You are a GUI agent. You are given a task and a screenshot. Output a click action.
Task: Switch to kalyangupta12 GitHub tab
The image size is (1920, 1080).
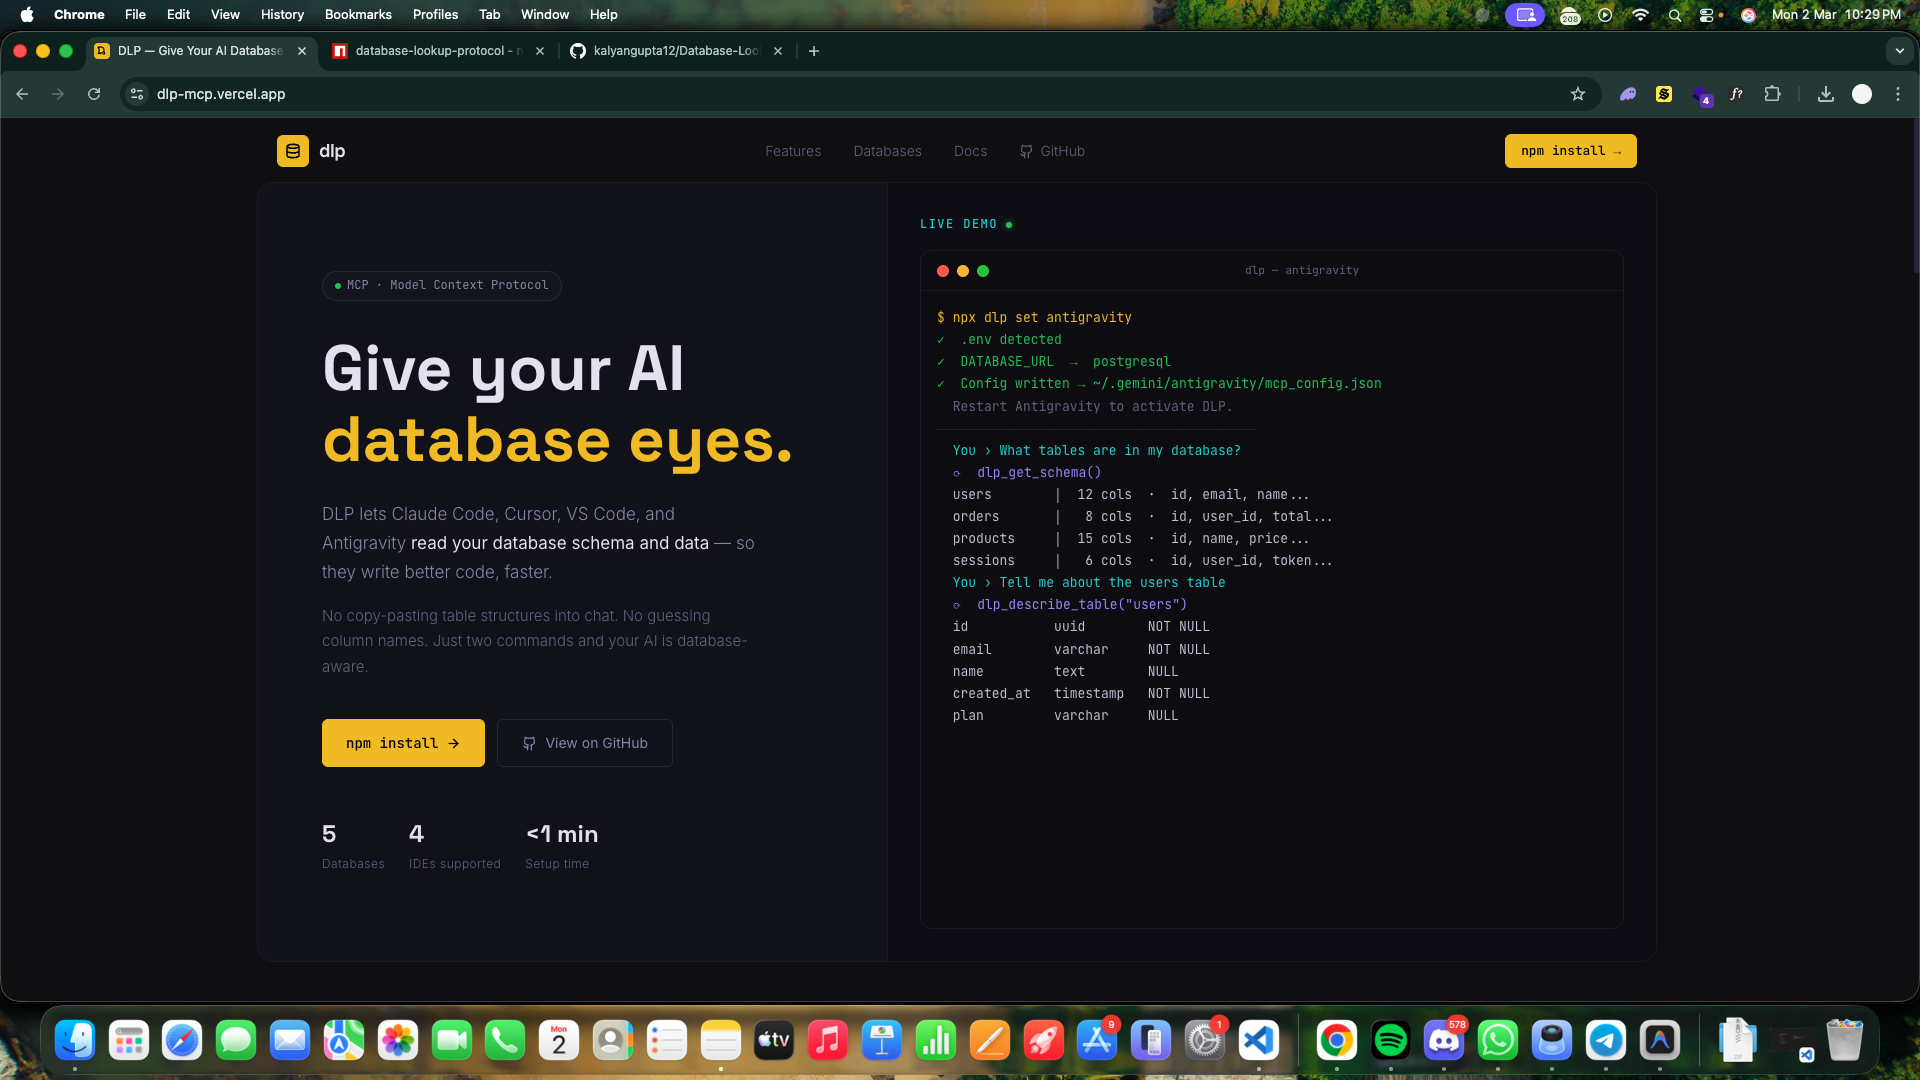[676, 51]
